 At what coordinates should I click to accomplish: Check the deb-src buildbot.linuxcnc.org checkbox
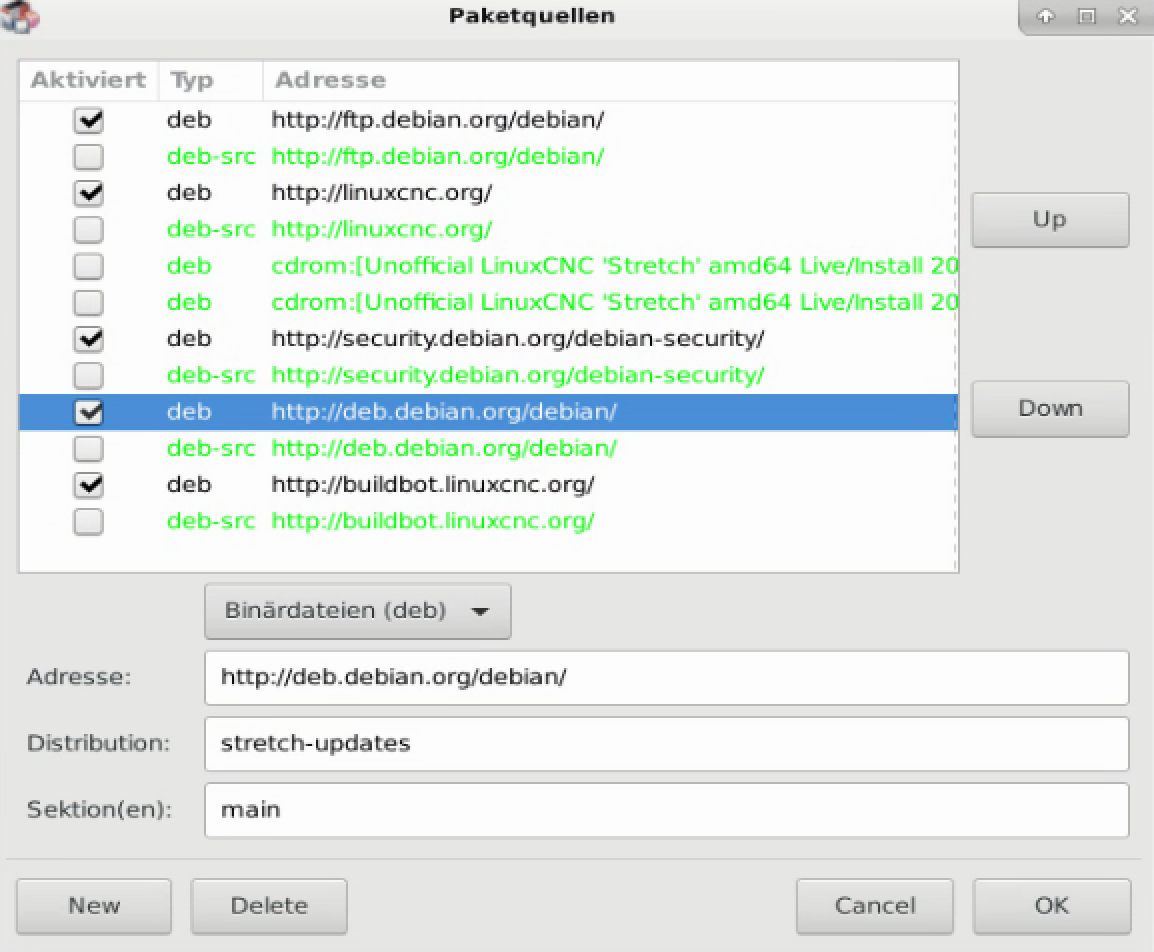(88, 522)
